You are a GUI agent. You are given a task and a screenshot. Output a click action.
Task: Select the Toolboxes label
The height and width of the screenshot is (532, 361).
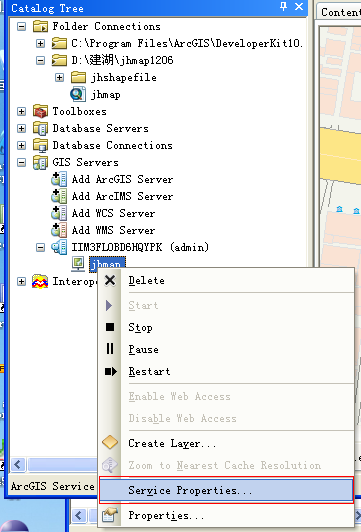coord(79,111)
